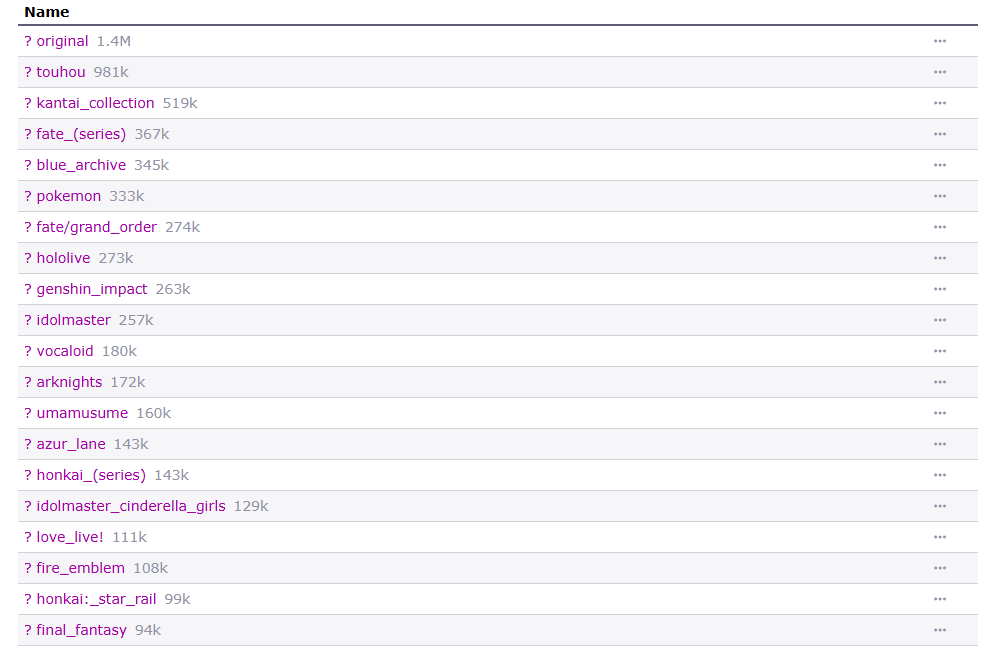Click the question mark wiki link beside touhou
The height and width of the screenshot is (656, 1004).
tap(28, 72)
